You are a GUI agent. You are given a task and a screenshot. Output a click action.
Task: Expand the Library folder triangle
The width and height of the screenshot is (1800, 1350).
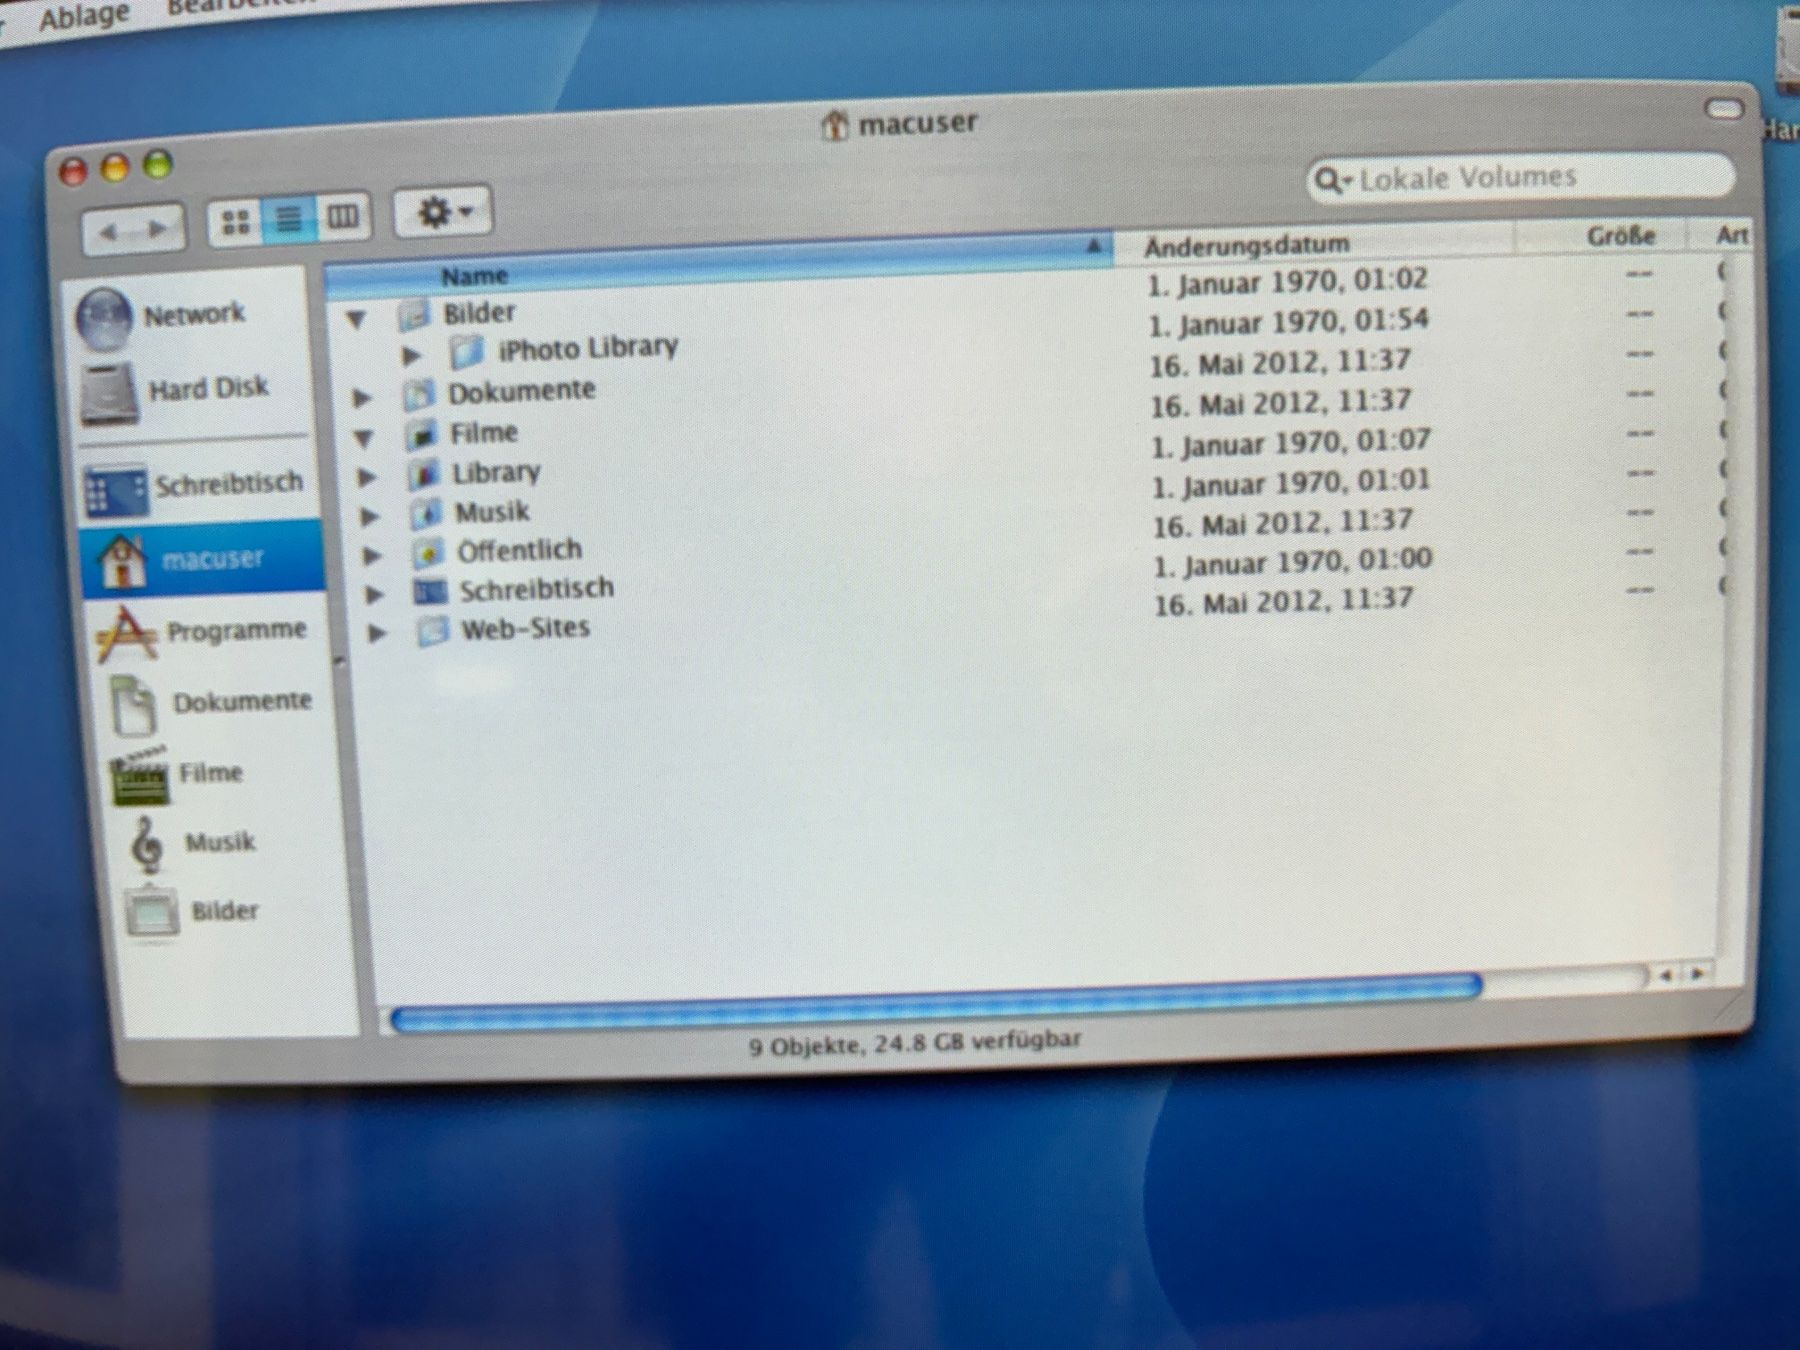pyautogui.click(x=367, y=478)
